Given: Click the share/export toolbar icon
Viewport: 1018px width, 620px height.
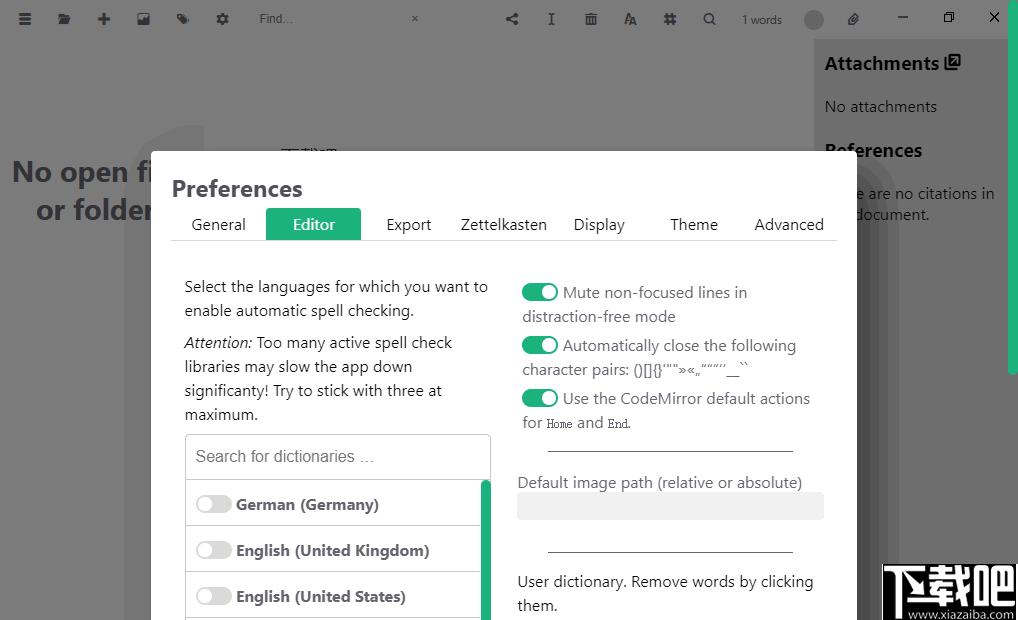Looking at the screenshot, I should tap(512, 19).
